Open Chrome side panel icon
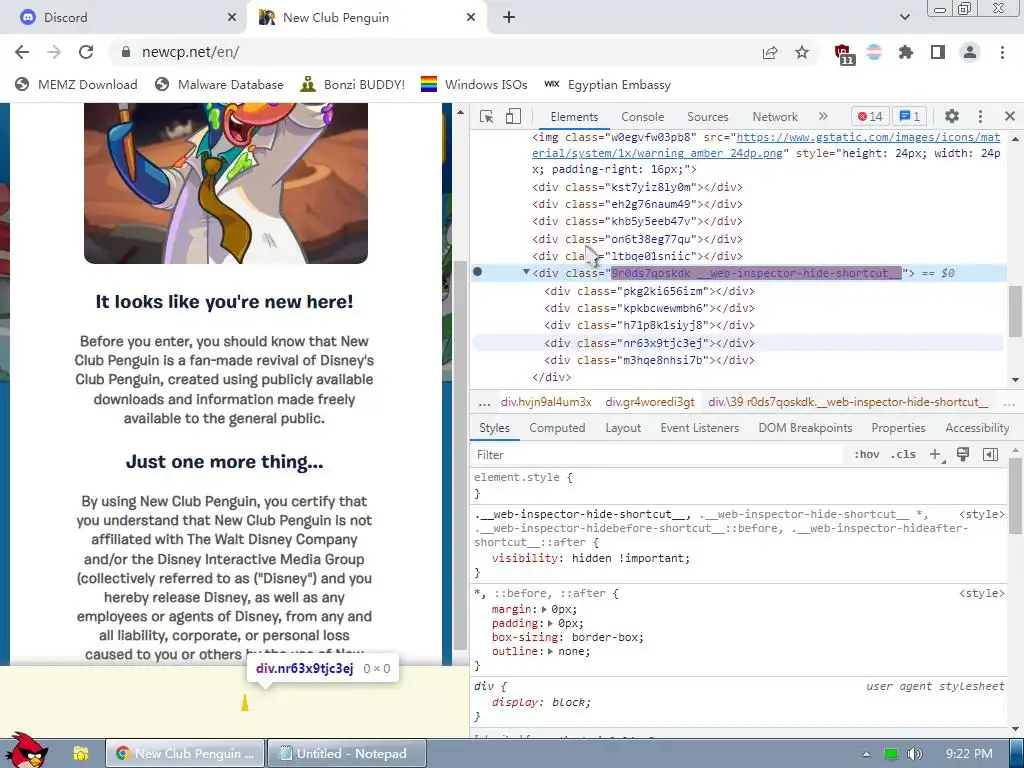The height and width of the screenshot is (768, 1024). pos(938,52)
